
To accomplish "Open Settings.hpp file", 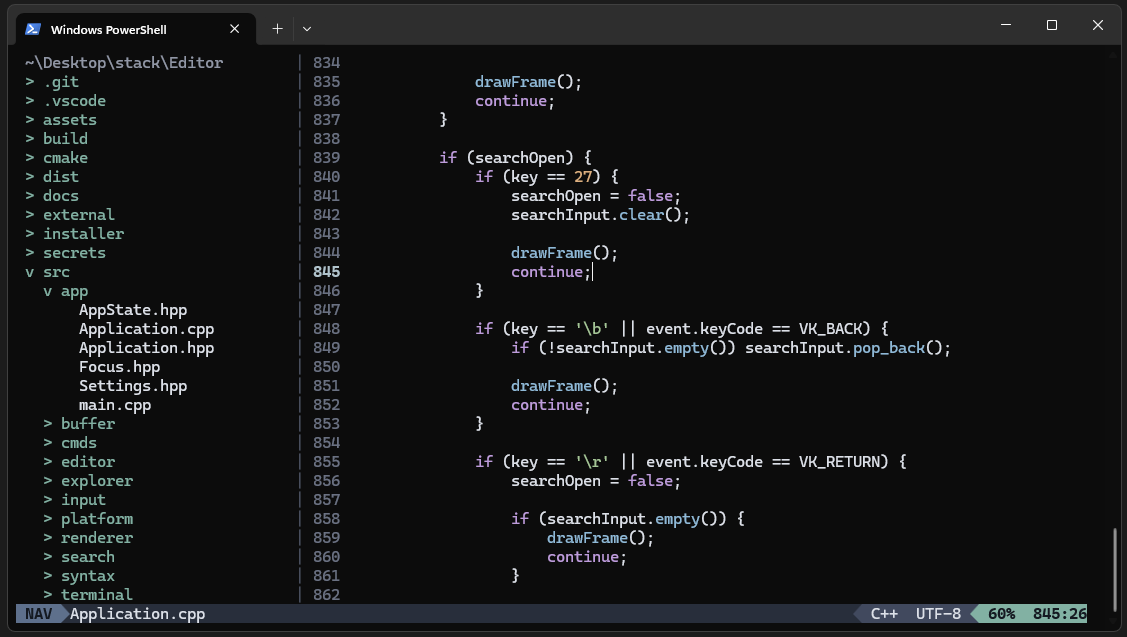I will pyautogui.click(x=133, y=386).
